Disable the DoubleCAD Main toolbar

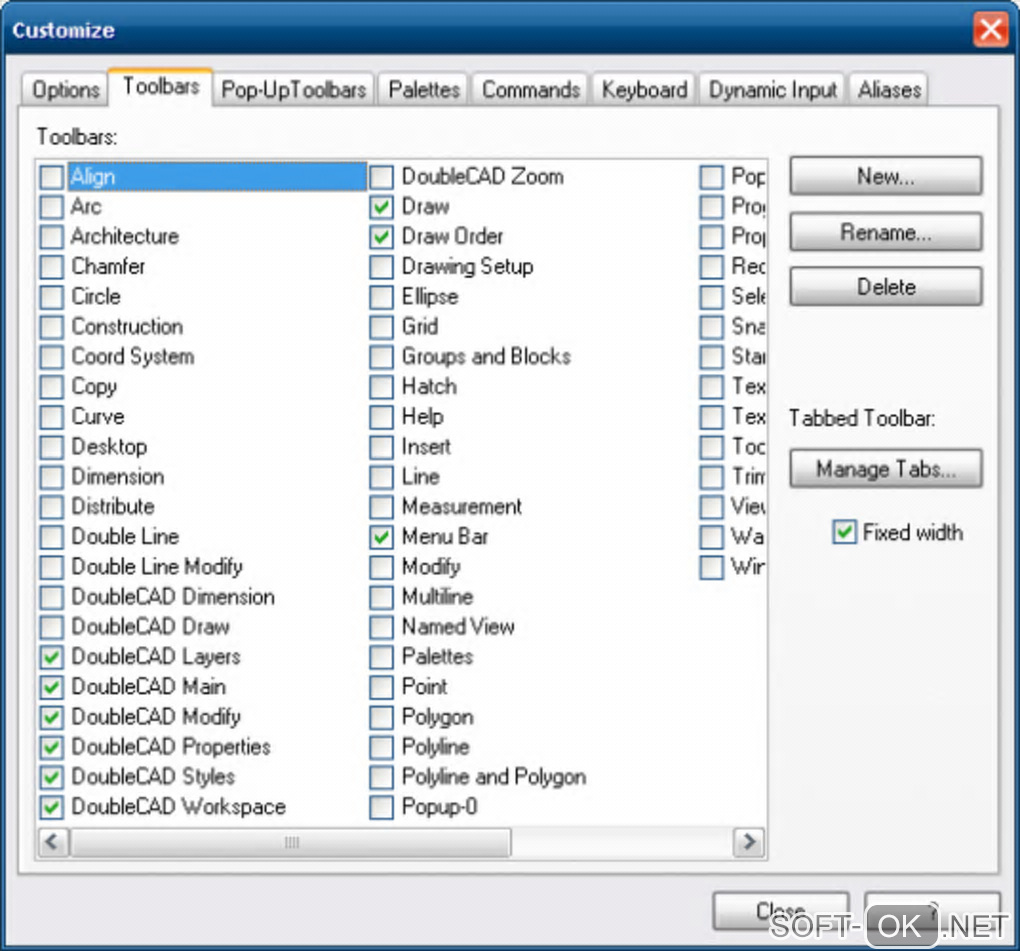point(51,687)
